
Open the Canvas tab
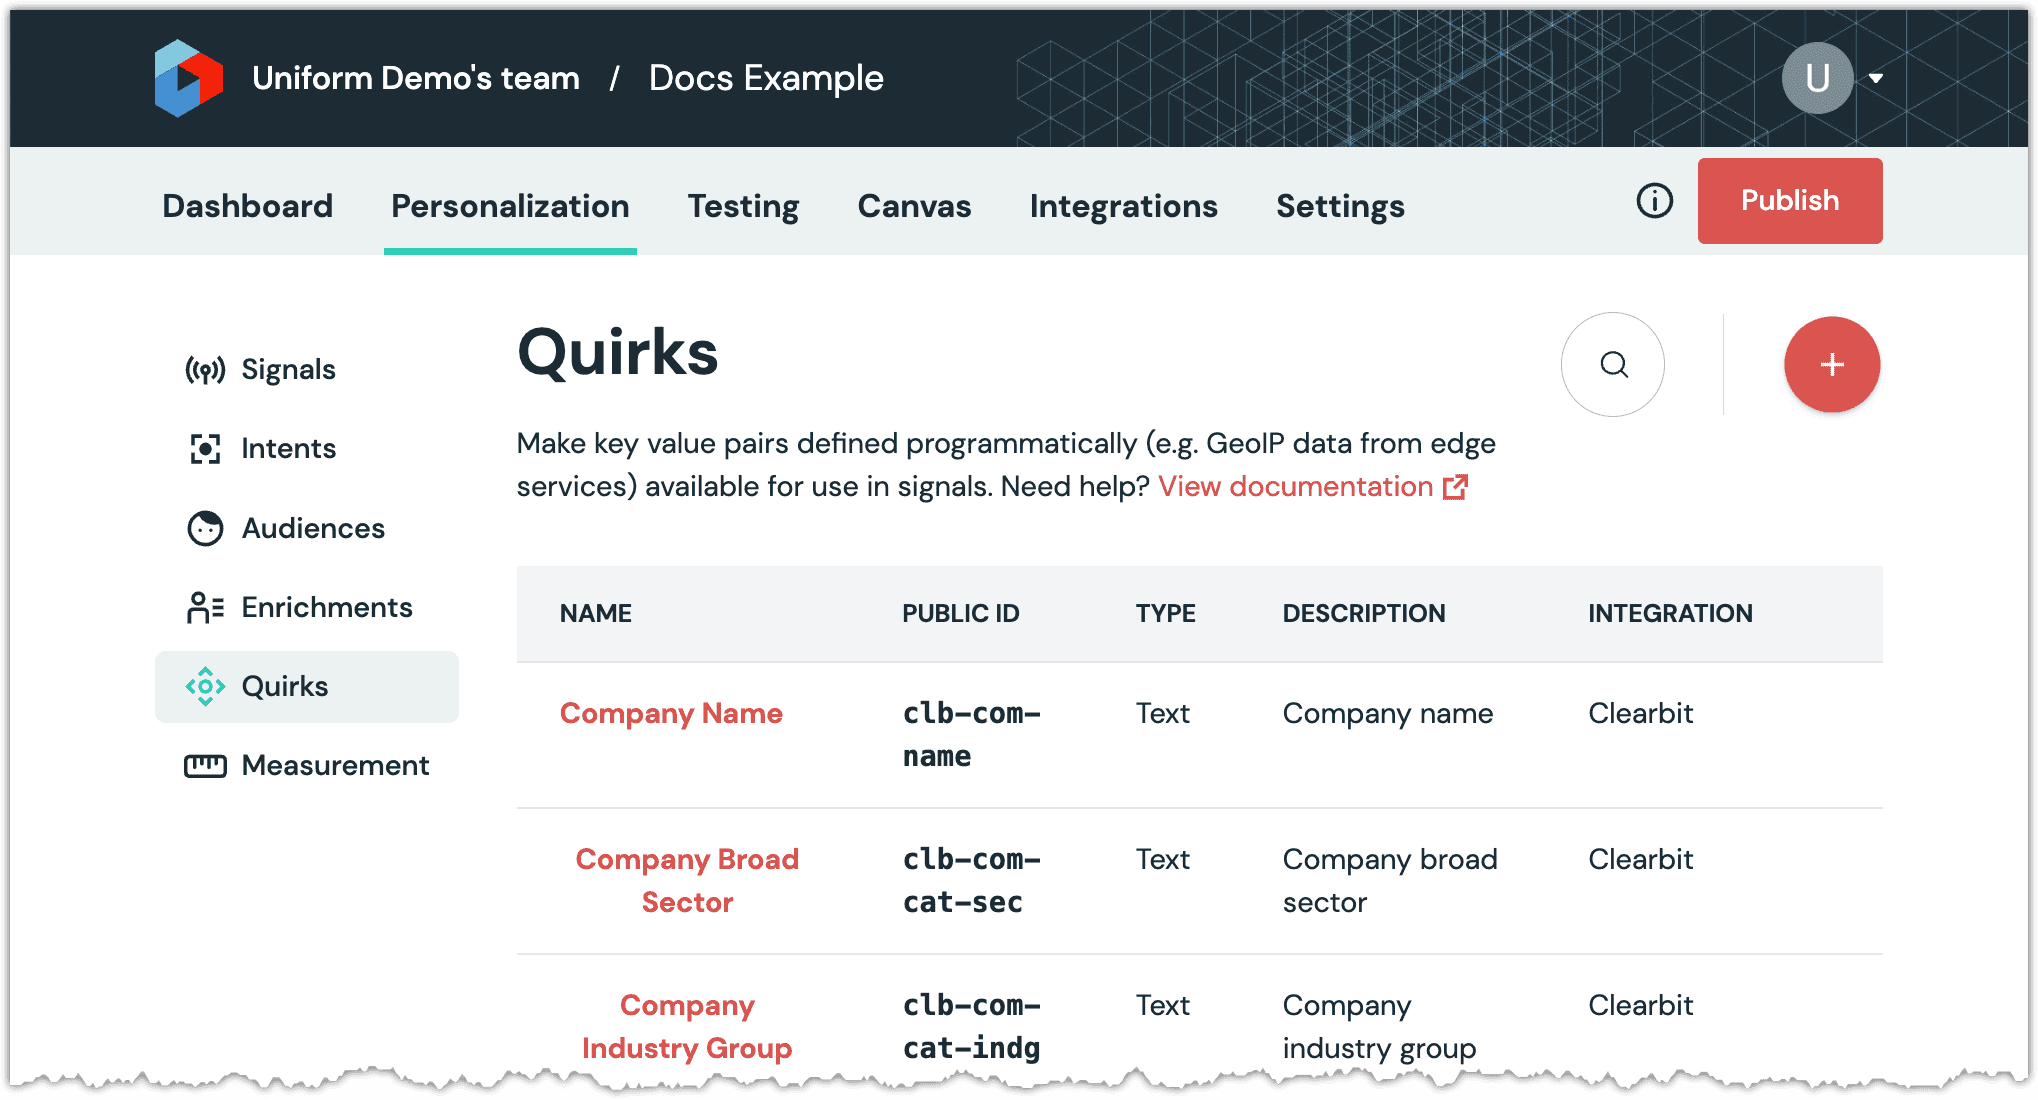pos(914,206)
